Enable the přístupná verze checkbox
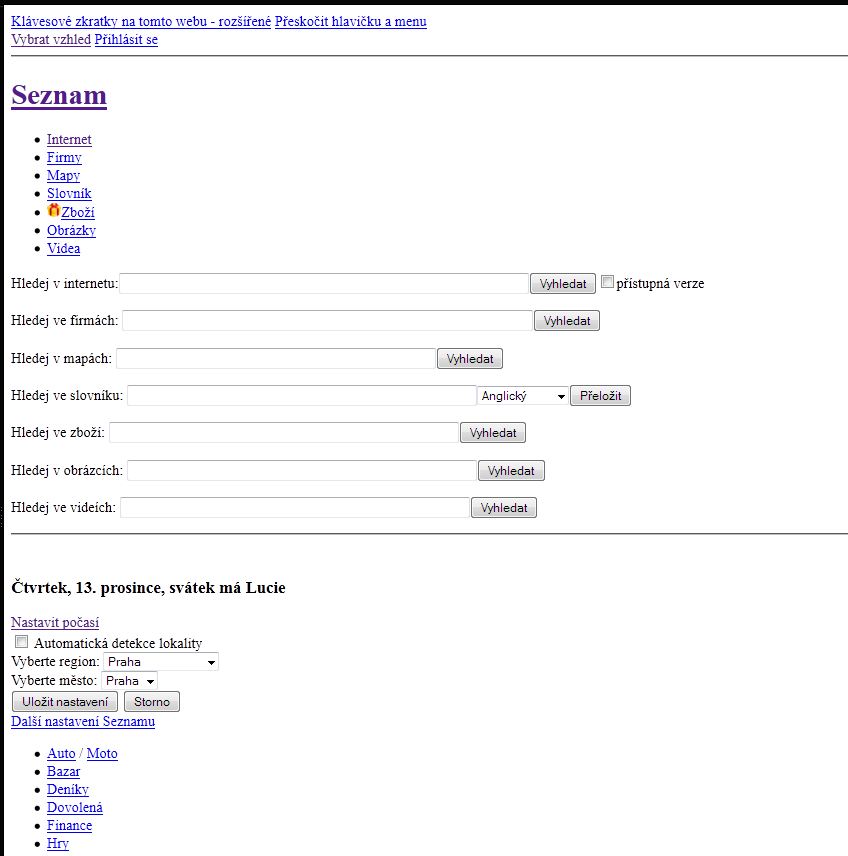Screen dimensions: 848x856 607,282
